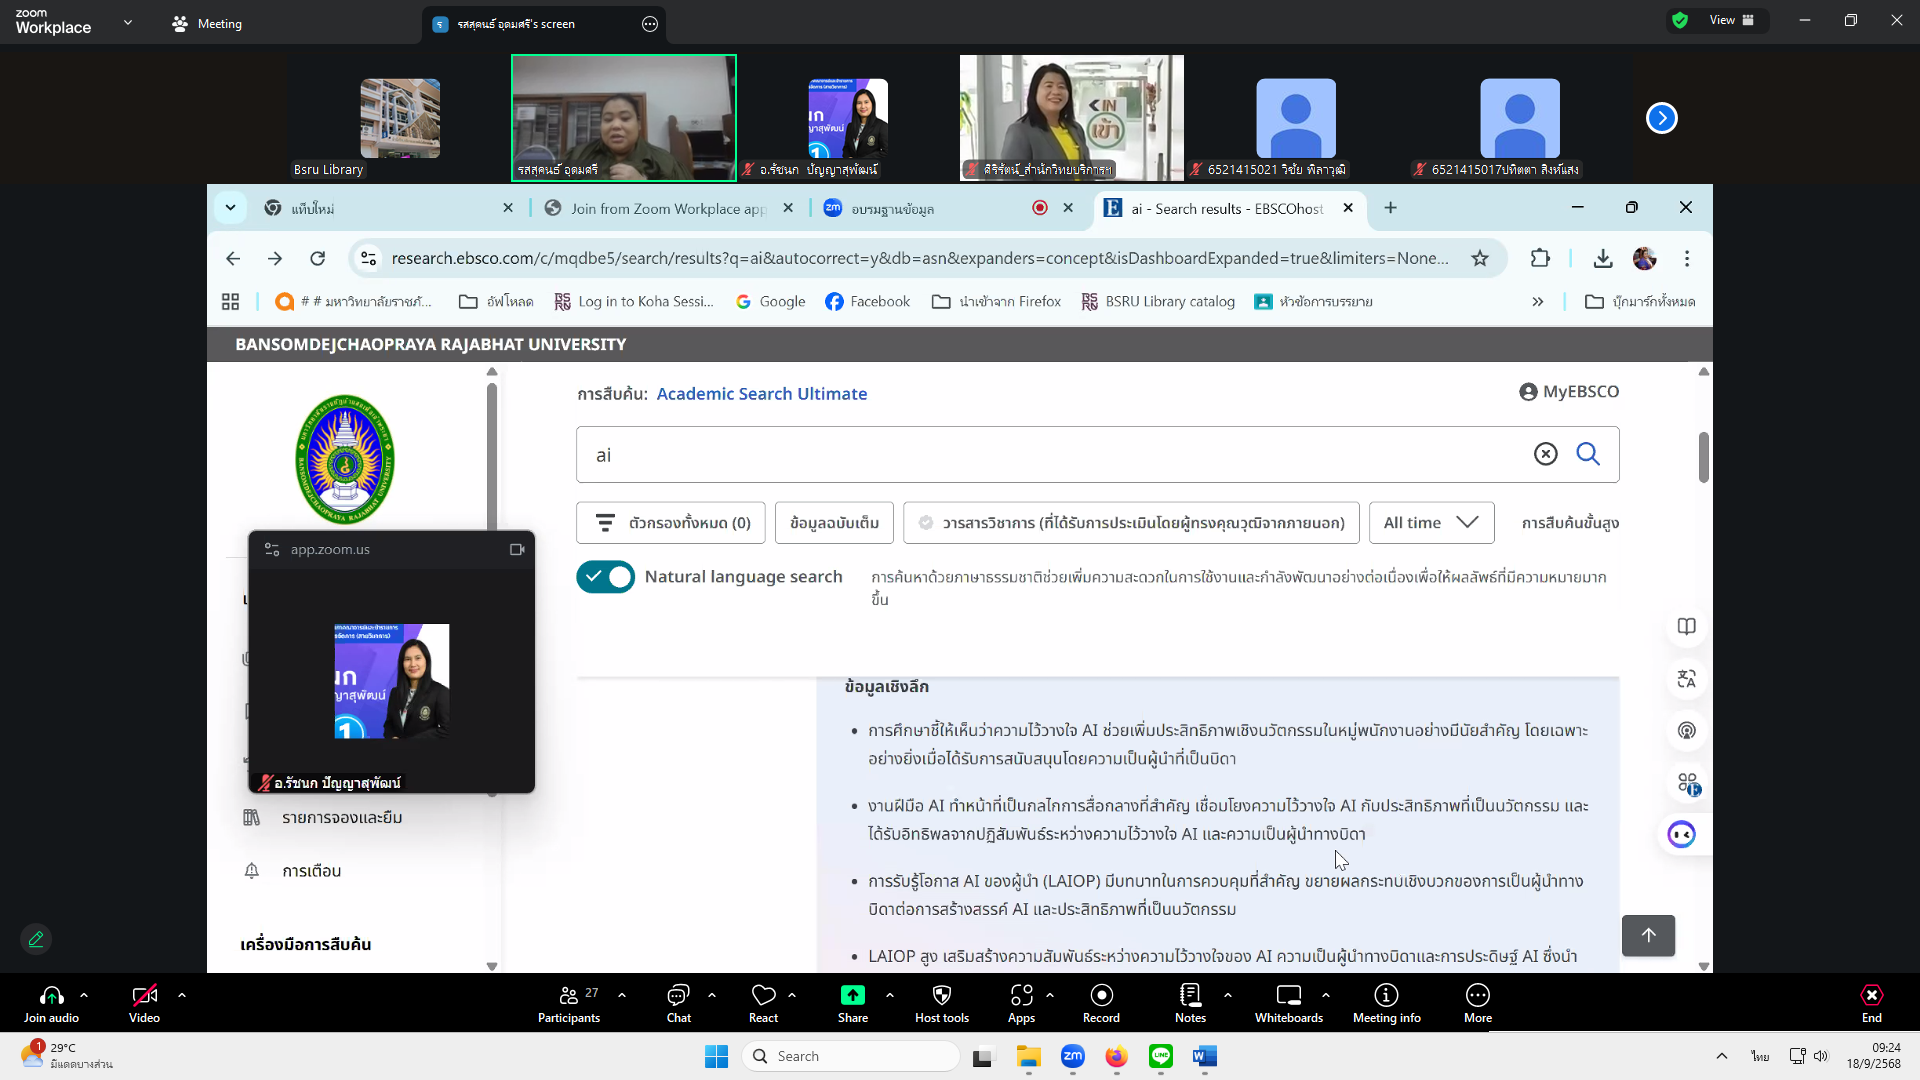The image size is (1920, 1080).
Task: Open advanced search (การสืบค้นขั้นสูง) link
Action: 1570,523
